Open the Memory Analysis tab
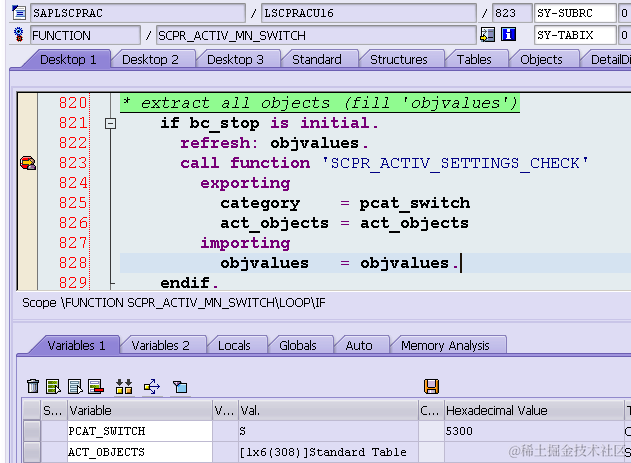Screen dimensions: 631x463 (x=445, y=346)
